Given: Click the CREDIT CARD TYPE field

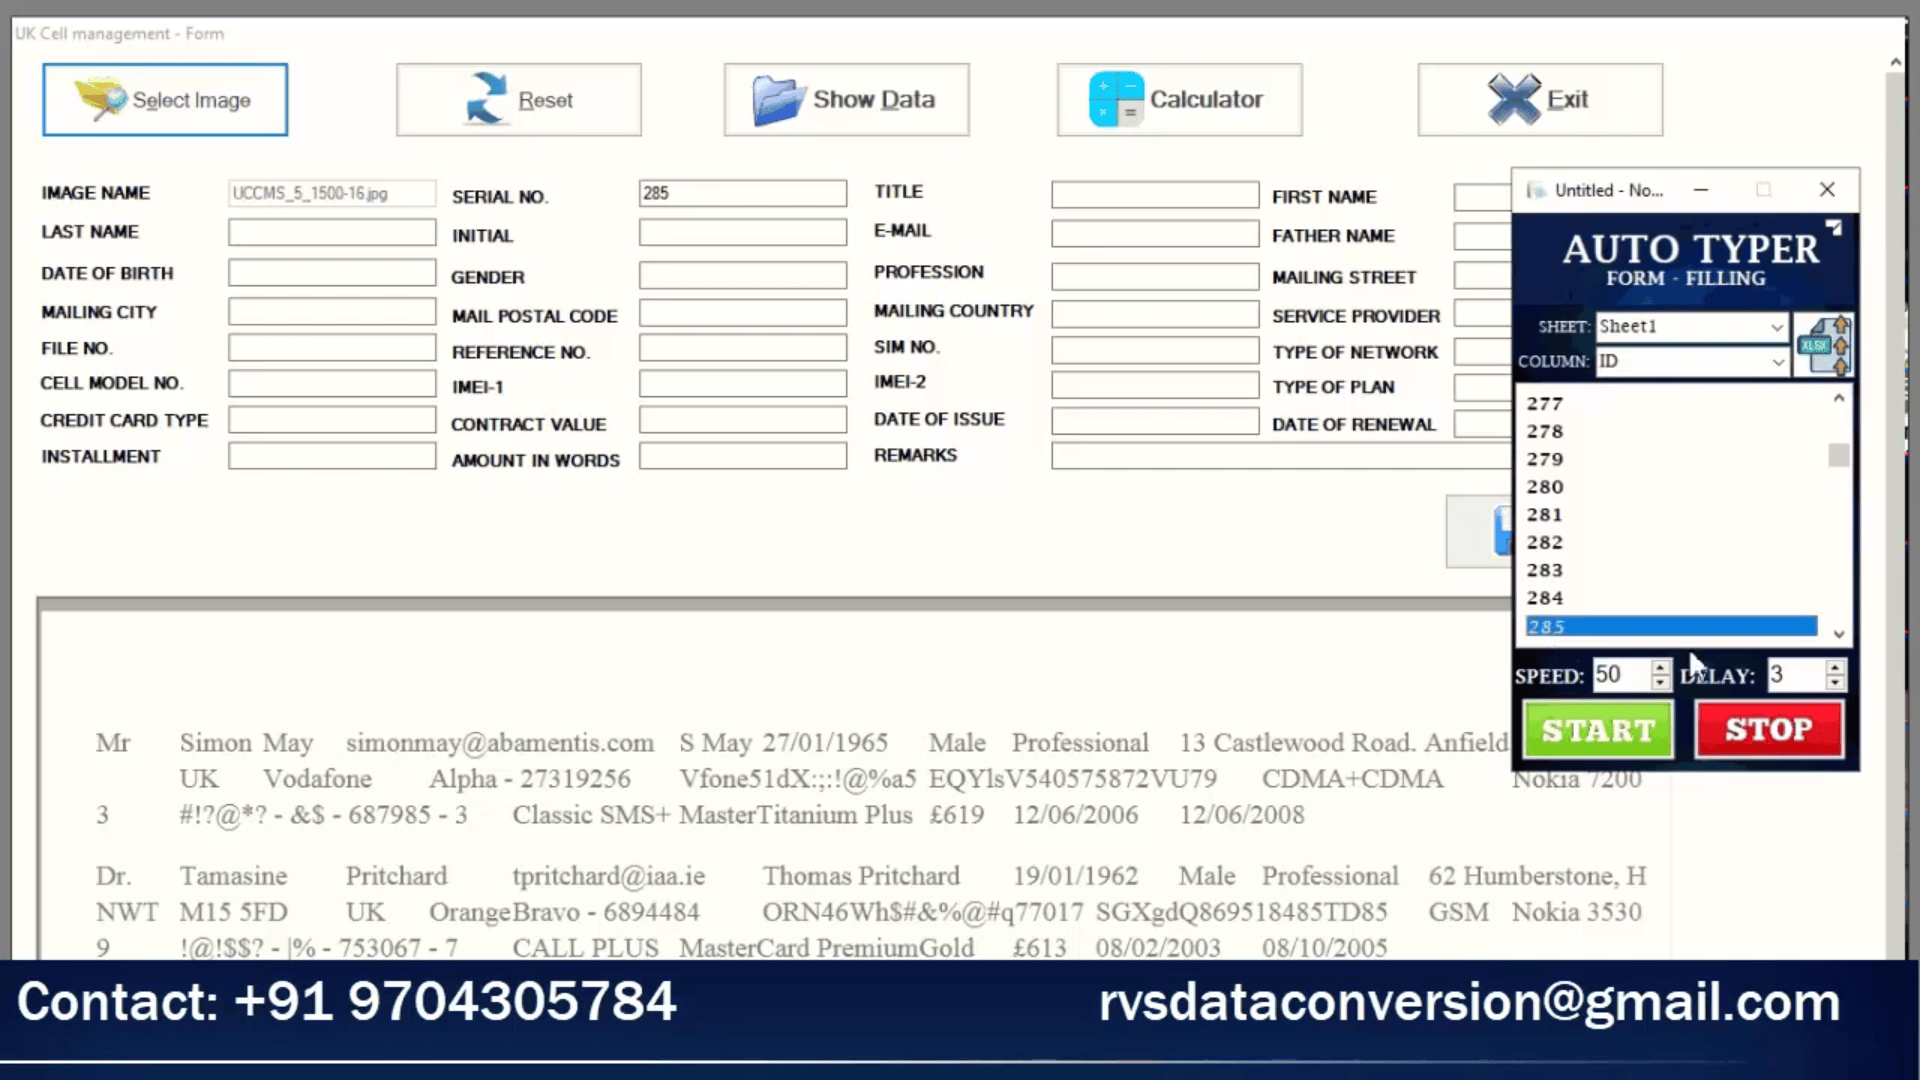Looking at the screenshot, I should [332, 420].
